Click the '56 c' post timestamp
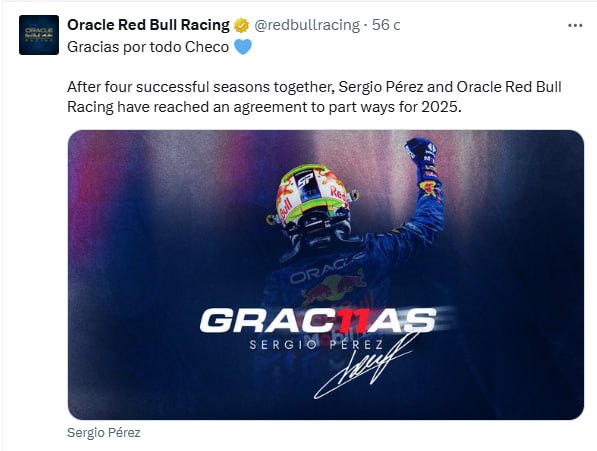The width and height of the screenshot is (597, 451). 386,25
